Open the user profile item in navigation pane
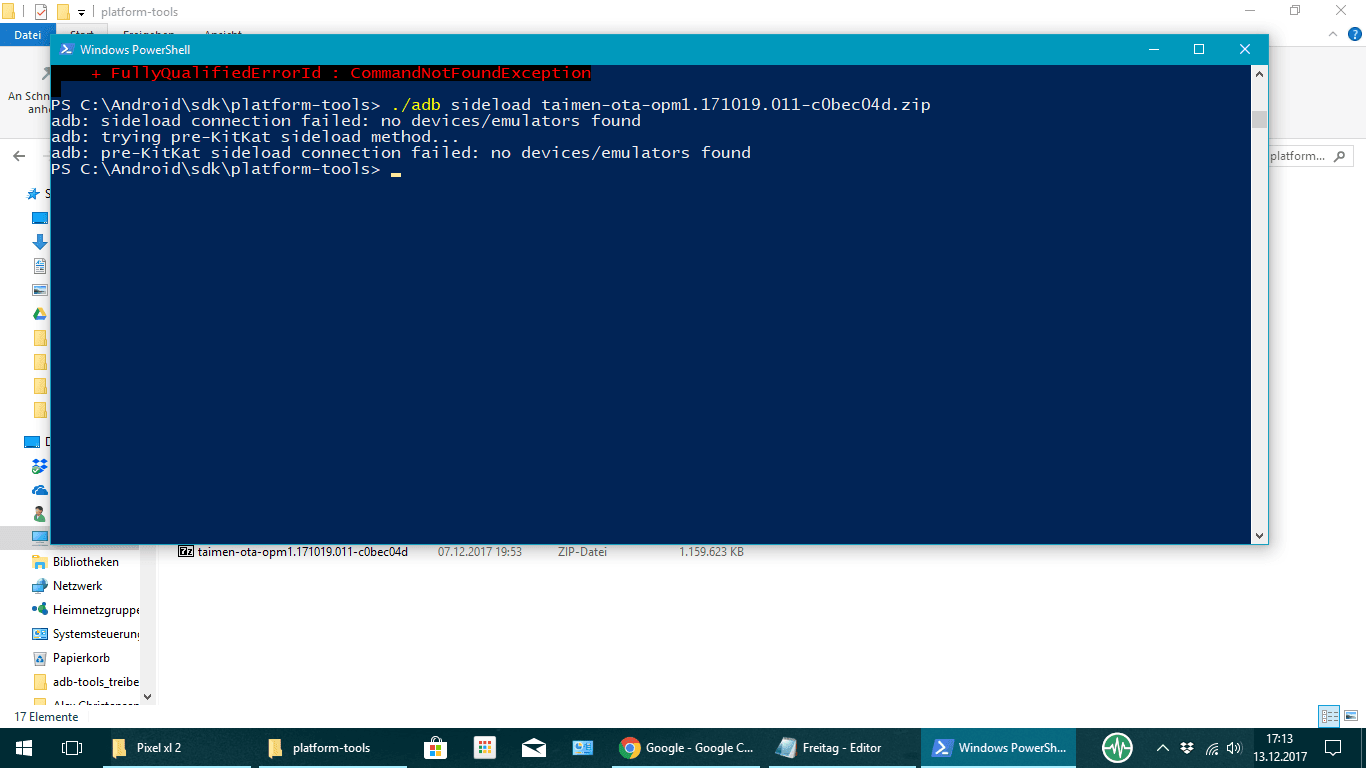Screen dimensions: 1366x768 [x=40, y=514]
